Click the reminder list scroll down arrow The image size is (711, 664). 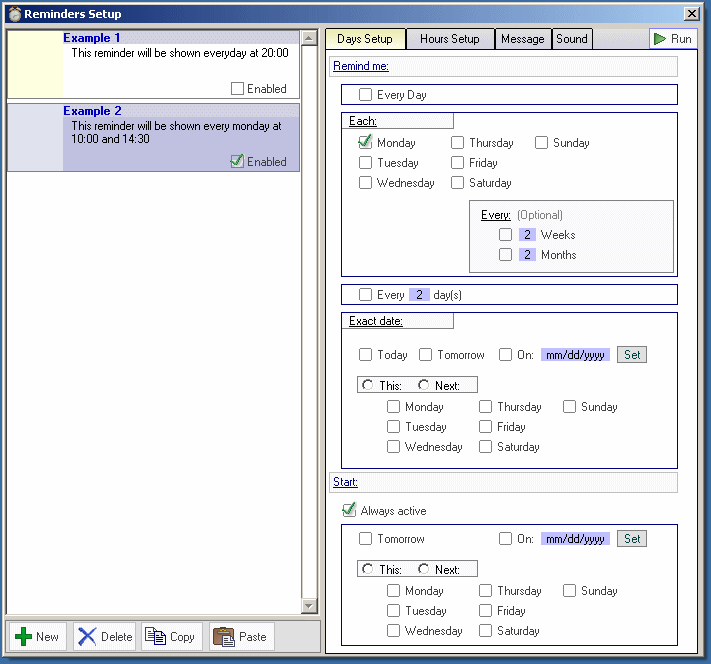[x=309, y=606]
